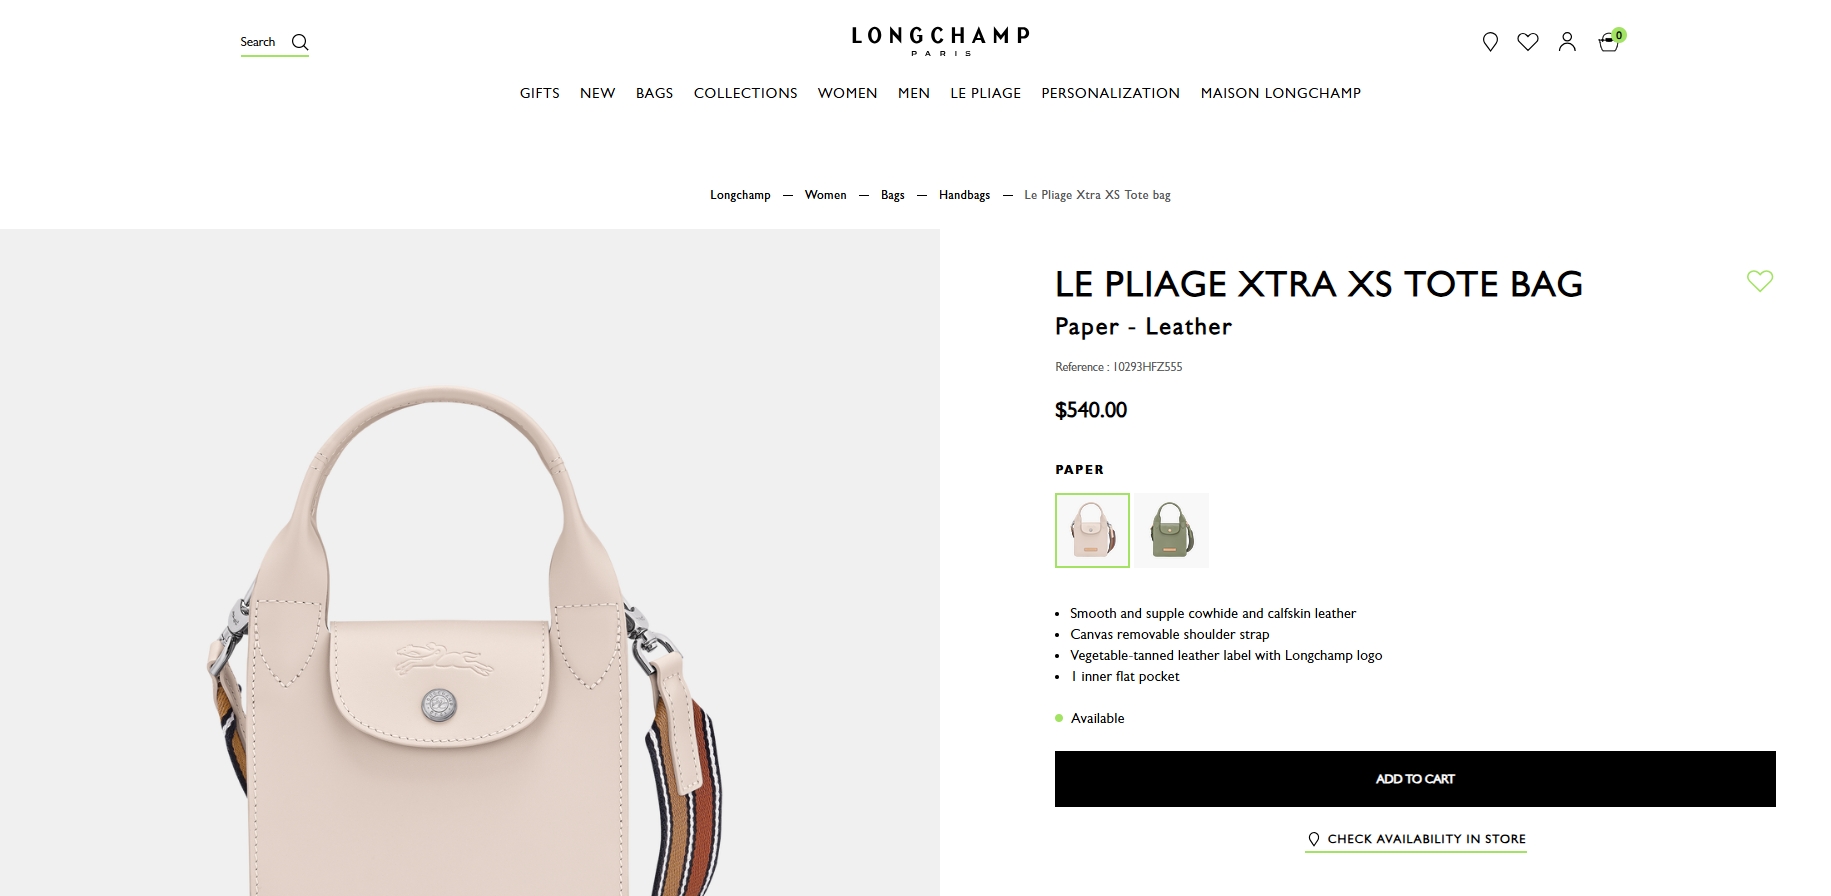Open the Le Pliage menu
This screenshot has width=1831, height=896.
pos(986,93)
